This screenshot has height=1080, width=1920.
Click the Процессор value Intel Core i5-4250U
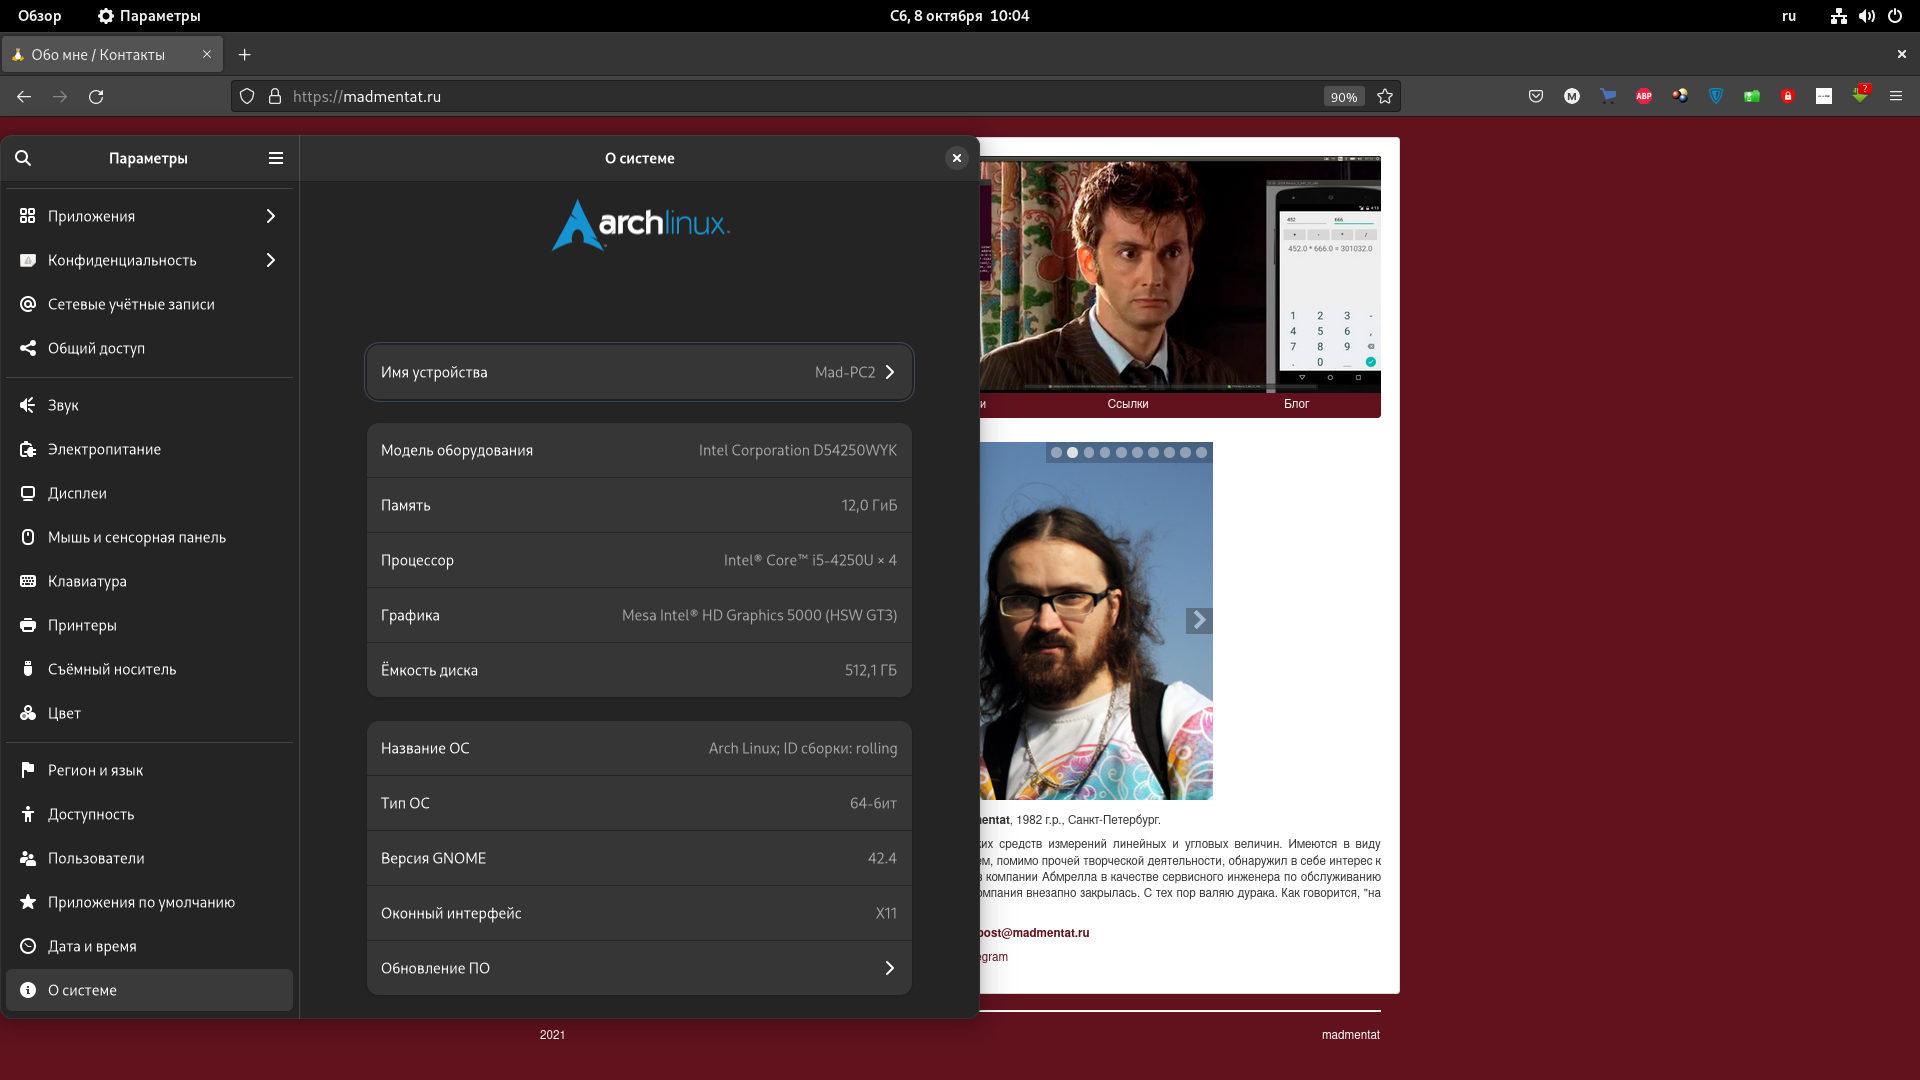coord(810,560)
